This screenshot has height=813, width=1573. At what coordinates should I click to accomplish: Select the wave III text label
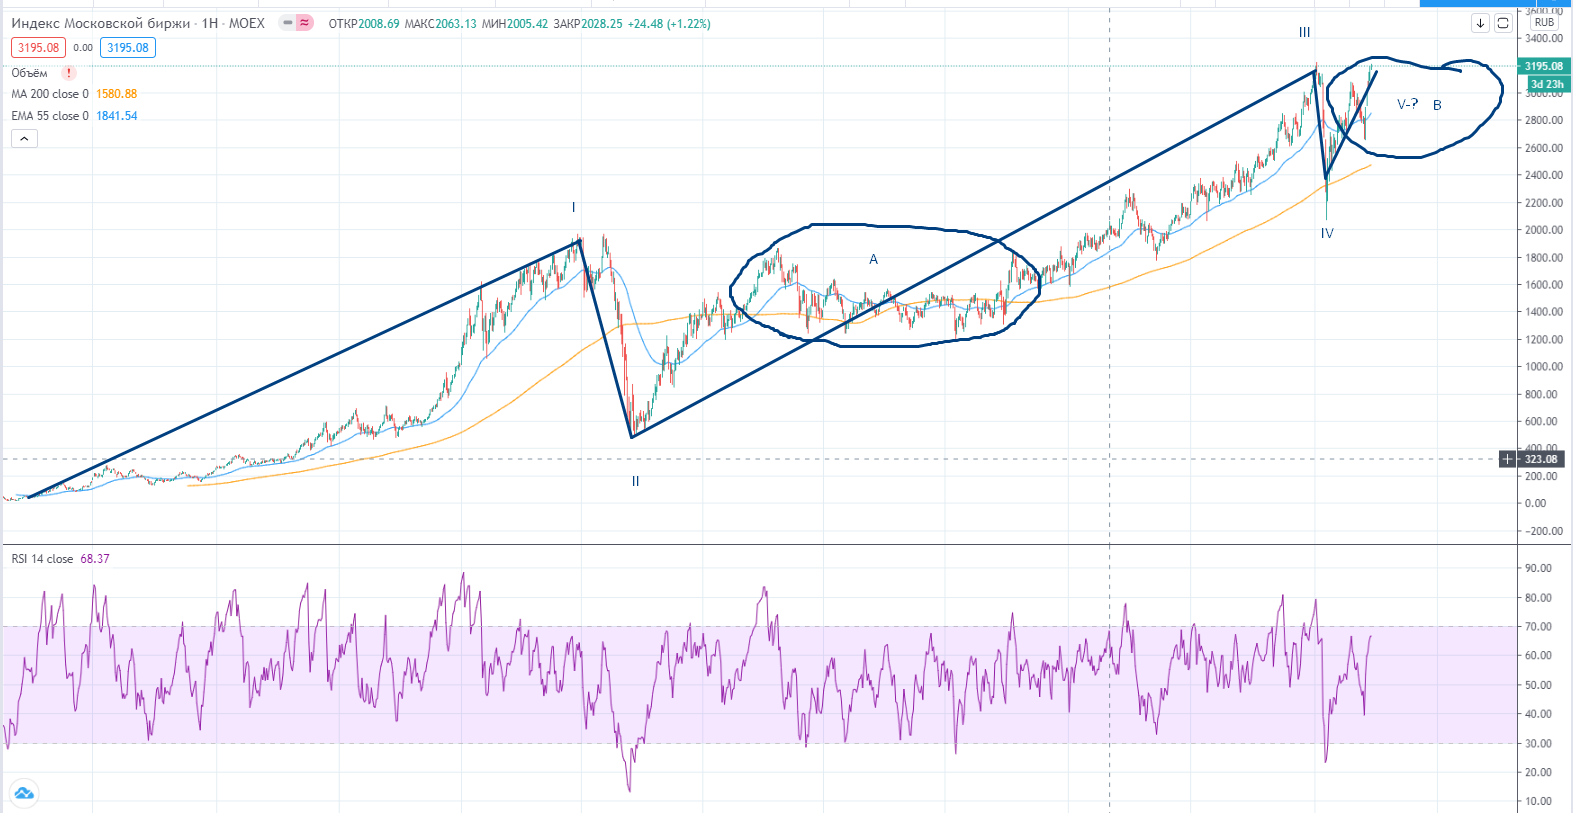point(1304,32)
